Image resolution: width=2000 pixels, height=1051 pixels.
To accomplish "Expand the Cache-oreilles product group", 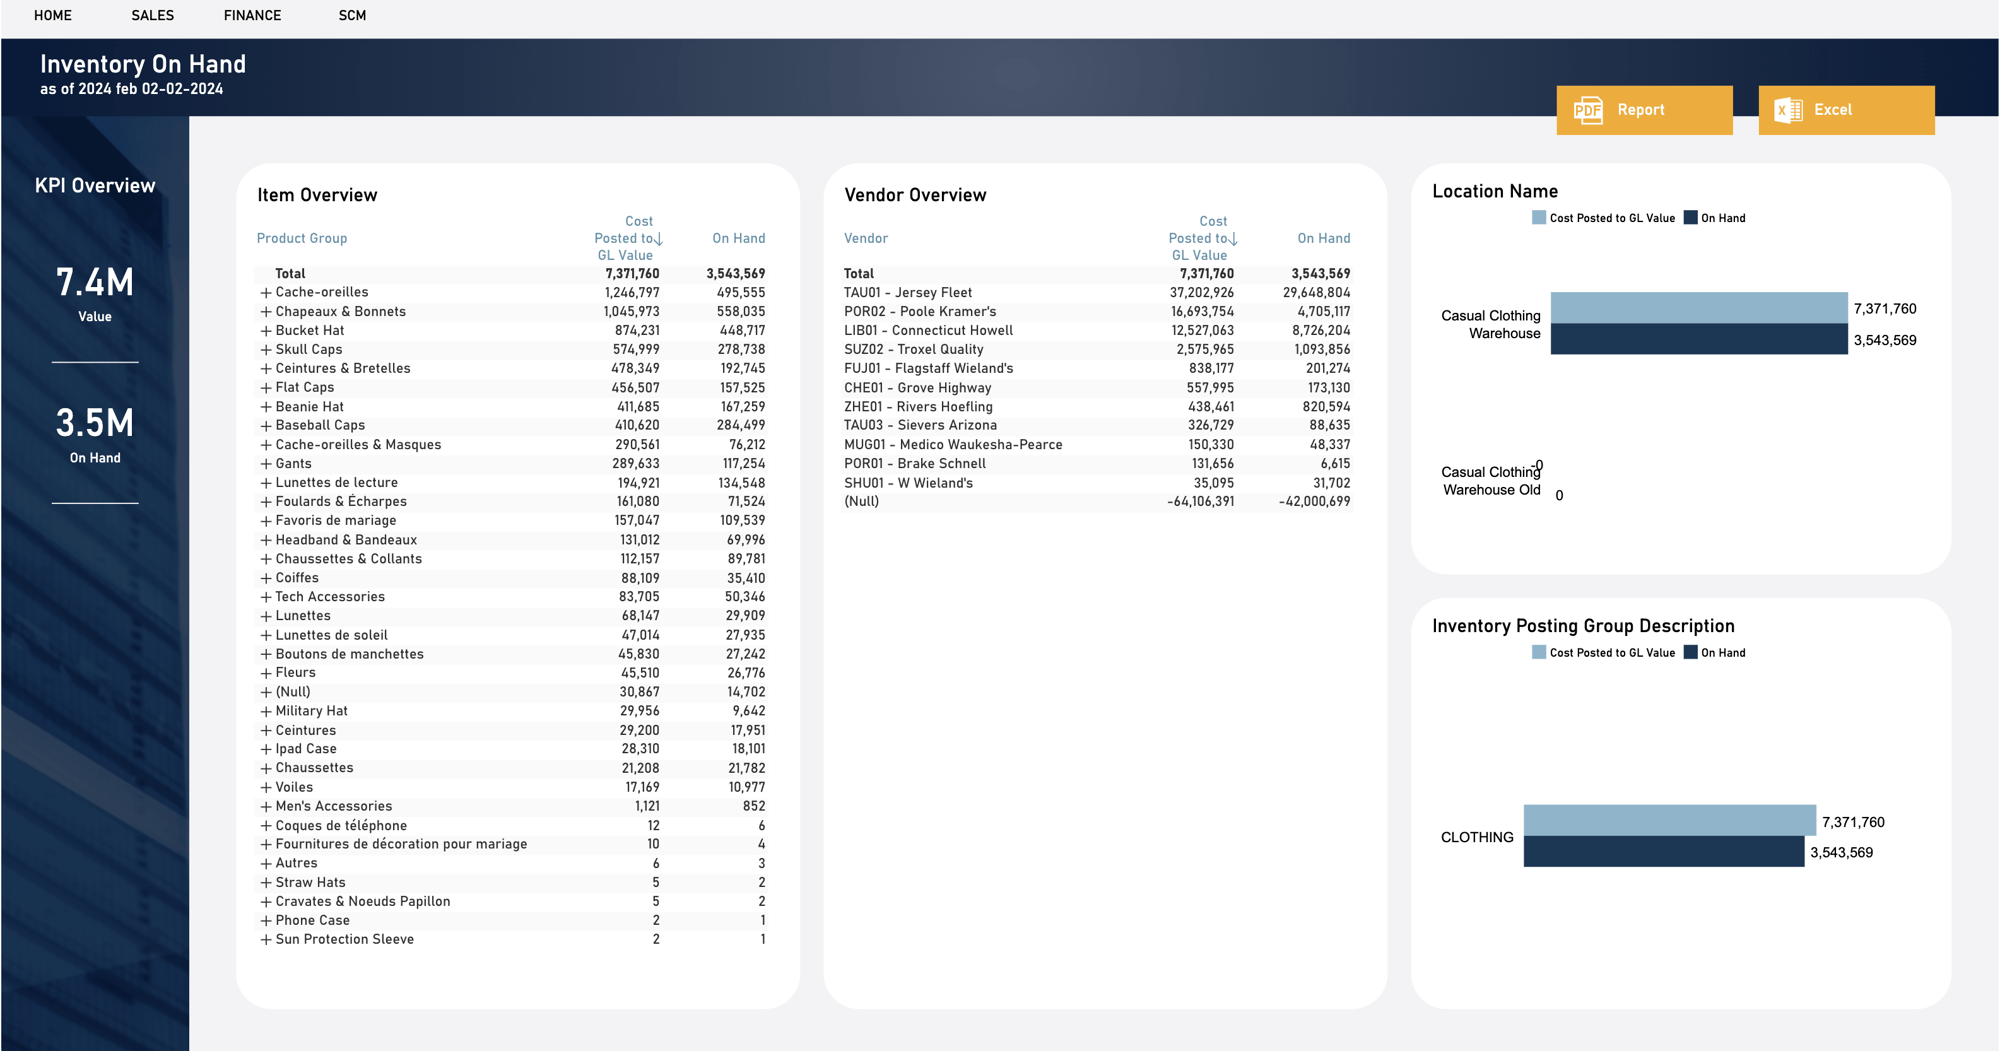I will click(x=266, y=293).
